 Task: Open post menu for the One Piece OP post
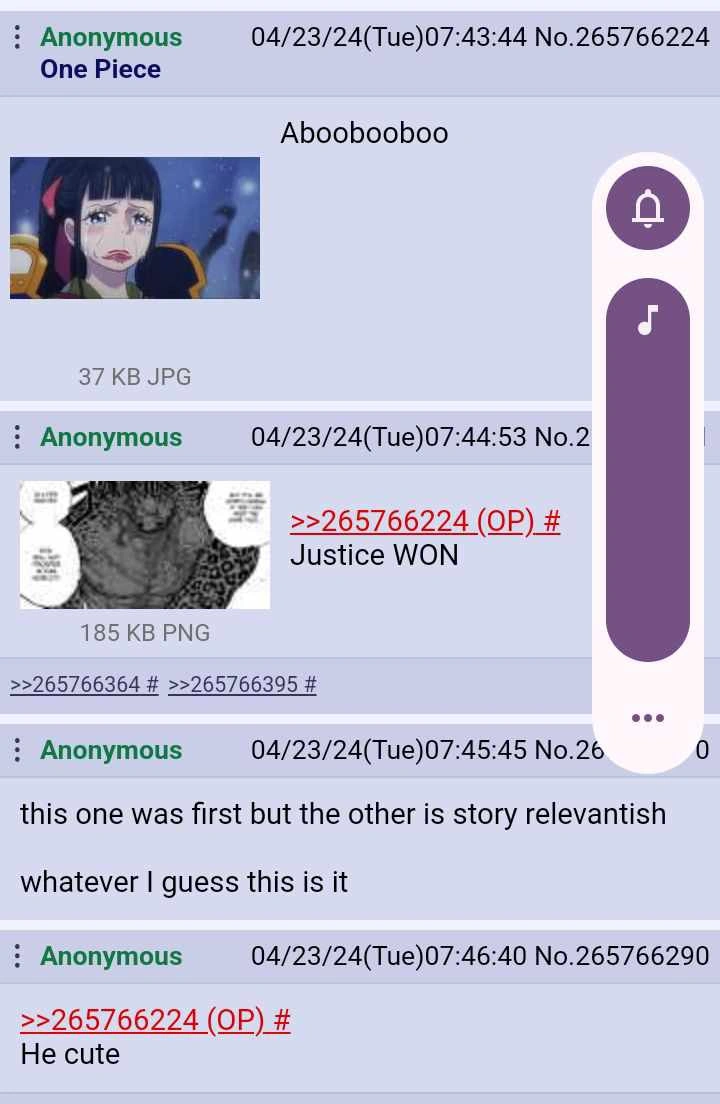[18, 37]
